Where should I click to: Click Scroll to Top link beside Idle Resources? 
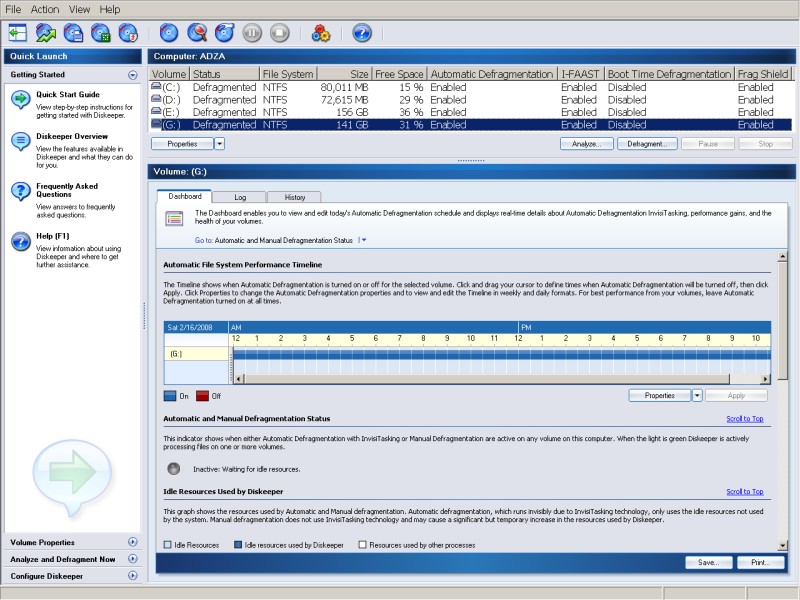coord(745,491)
